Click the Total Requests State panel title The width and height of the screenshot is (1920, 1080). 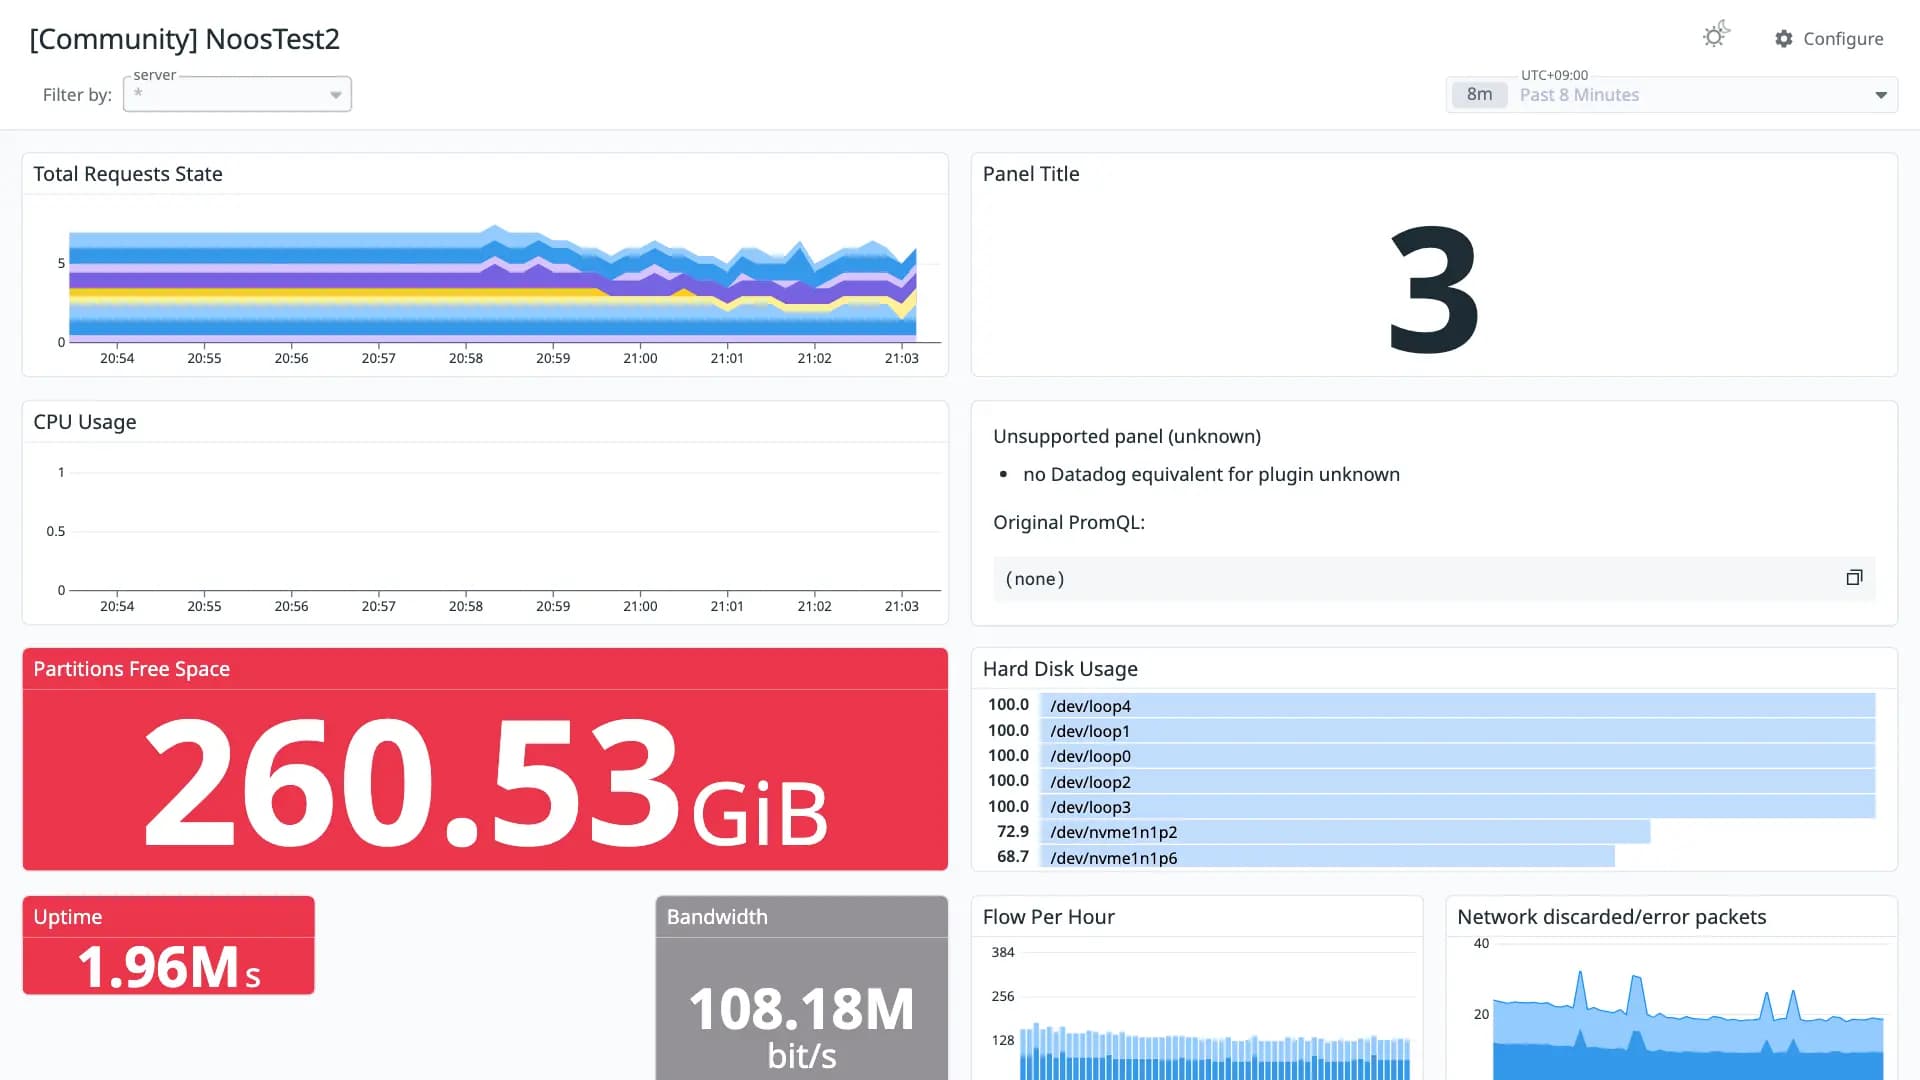point(128,174)
